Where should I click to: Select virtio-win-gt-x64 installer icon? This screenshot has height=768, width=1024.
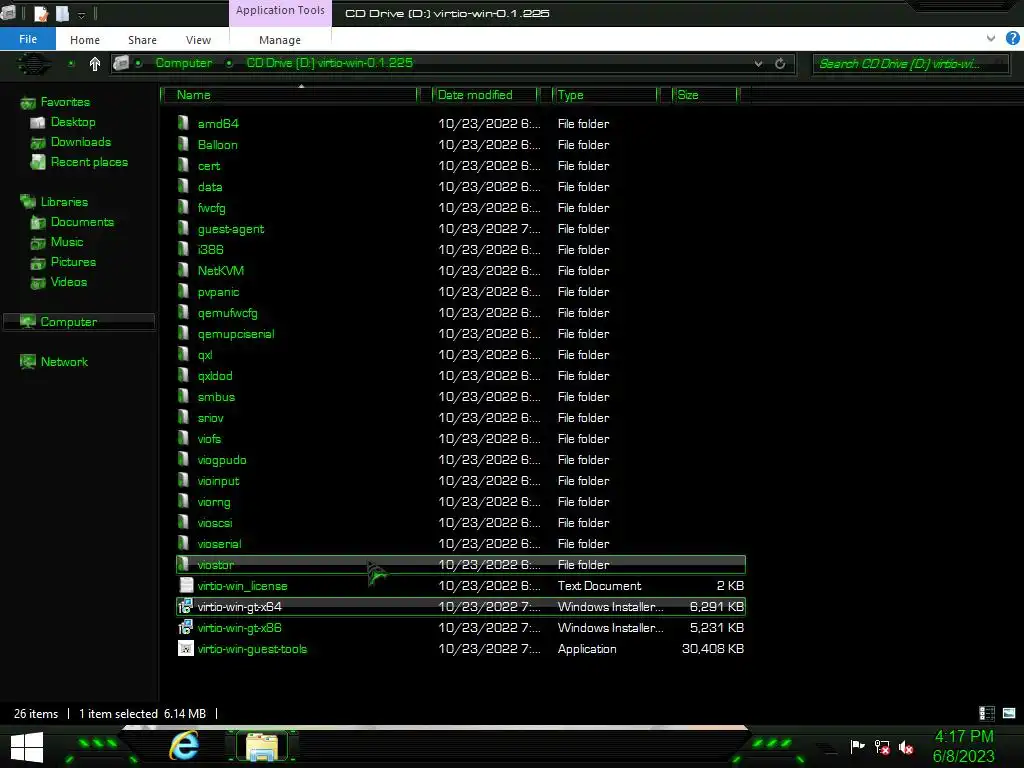[x=185, y=606]
